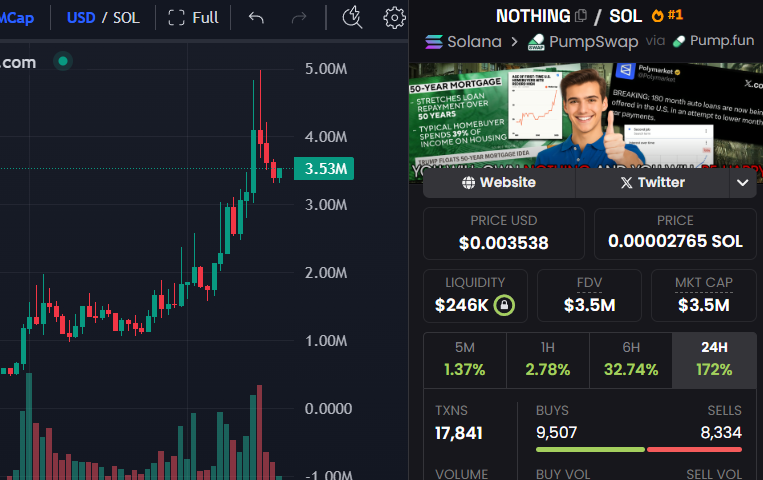763x480 pixels.
Task: Redo the chart action
Action: (299, 18)
